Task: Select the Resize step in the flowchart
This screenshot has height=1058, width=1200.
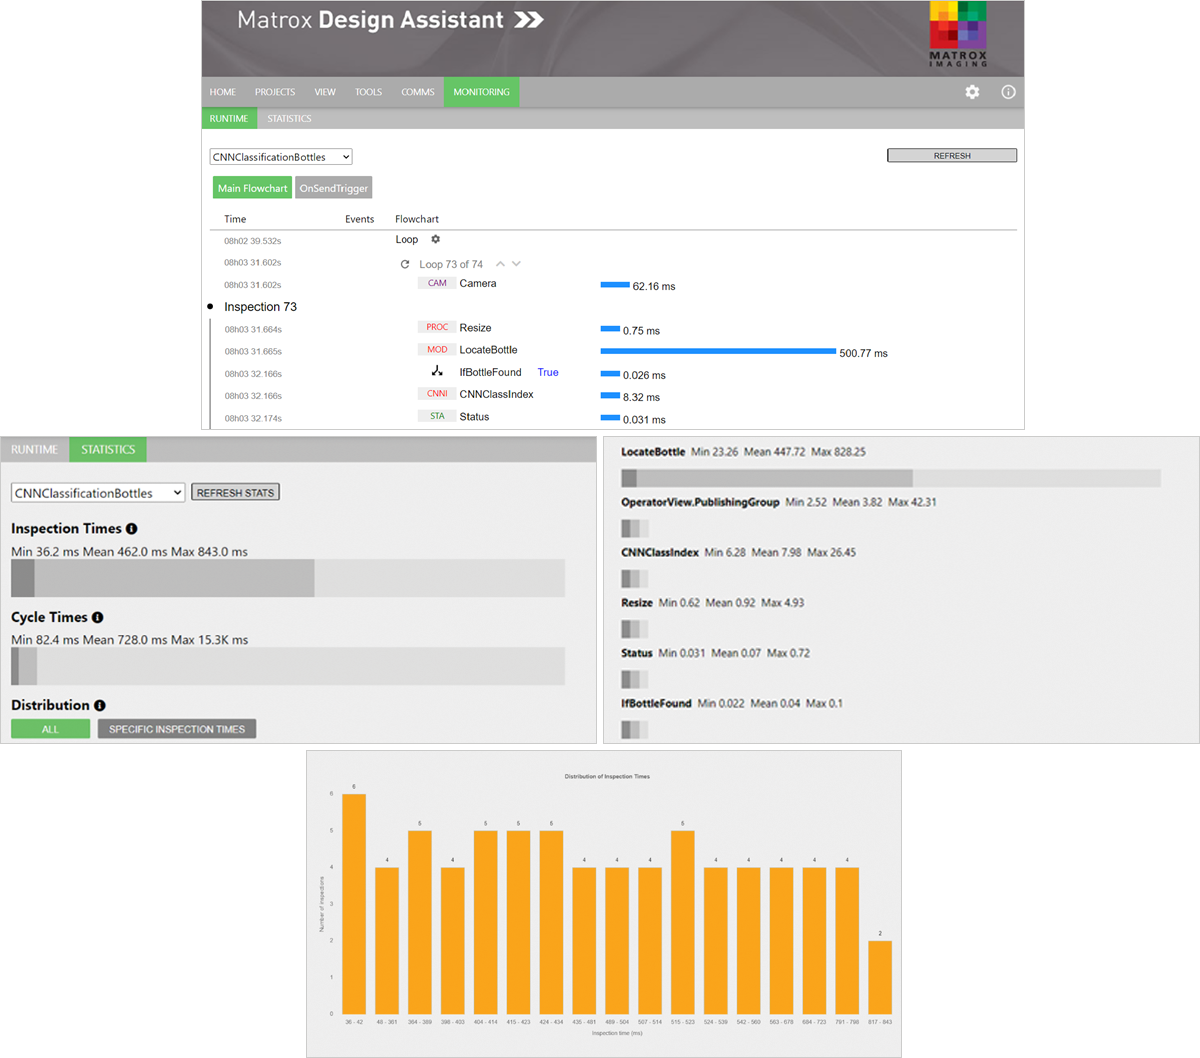Action: [x=475, y=327]
